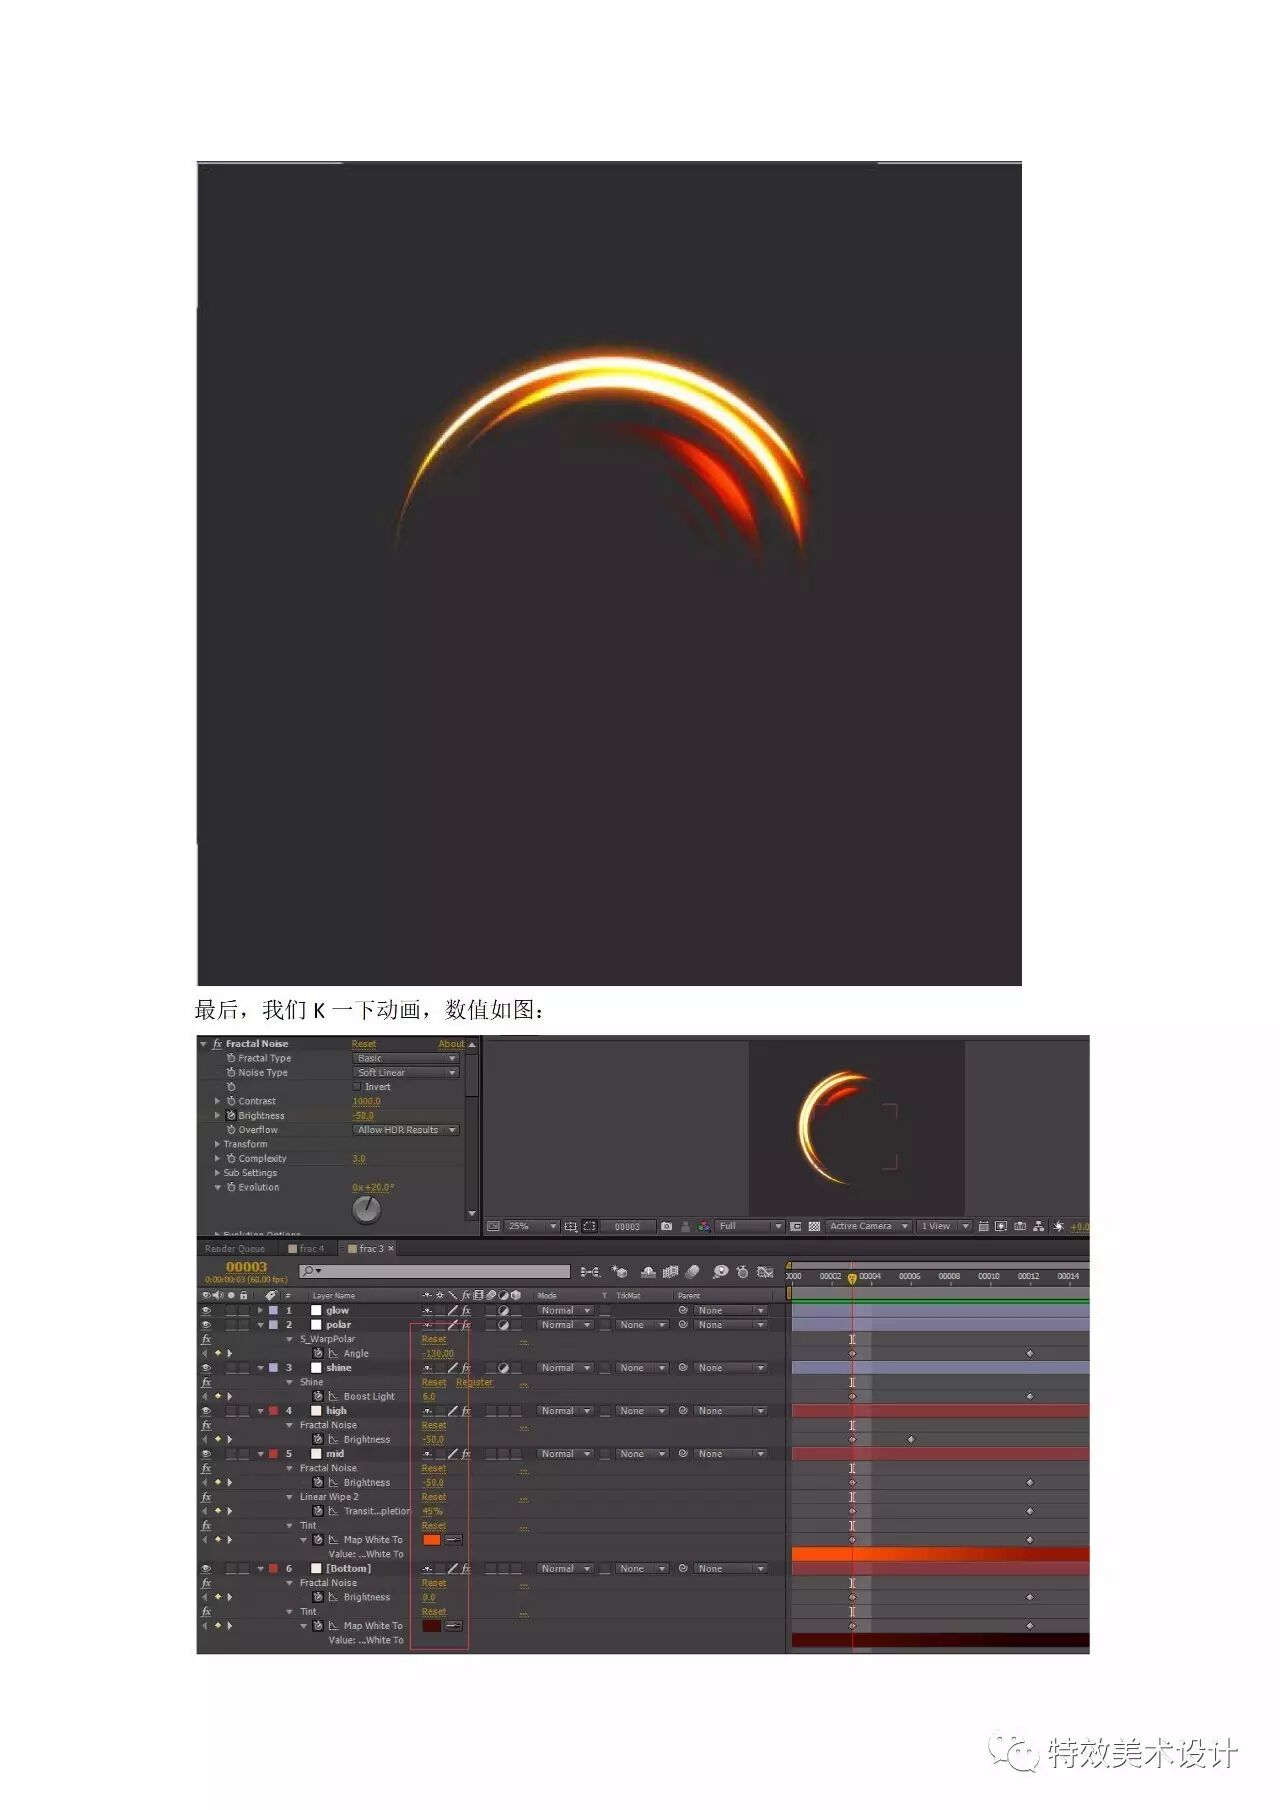
Task: Click the current time indicator marker
Action: pyautogui.click(x=852, y=1277)
